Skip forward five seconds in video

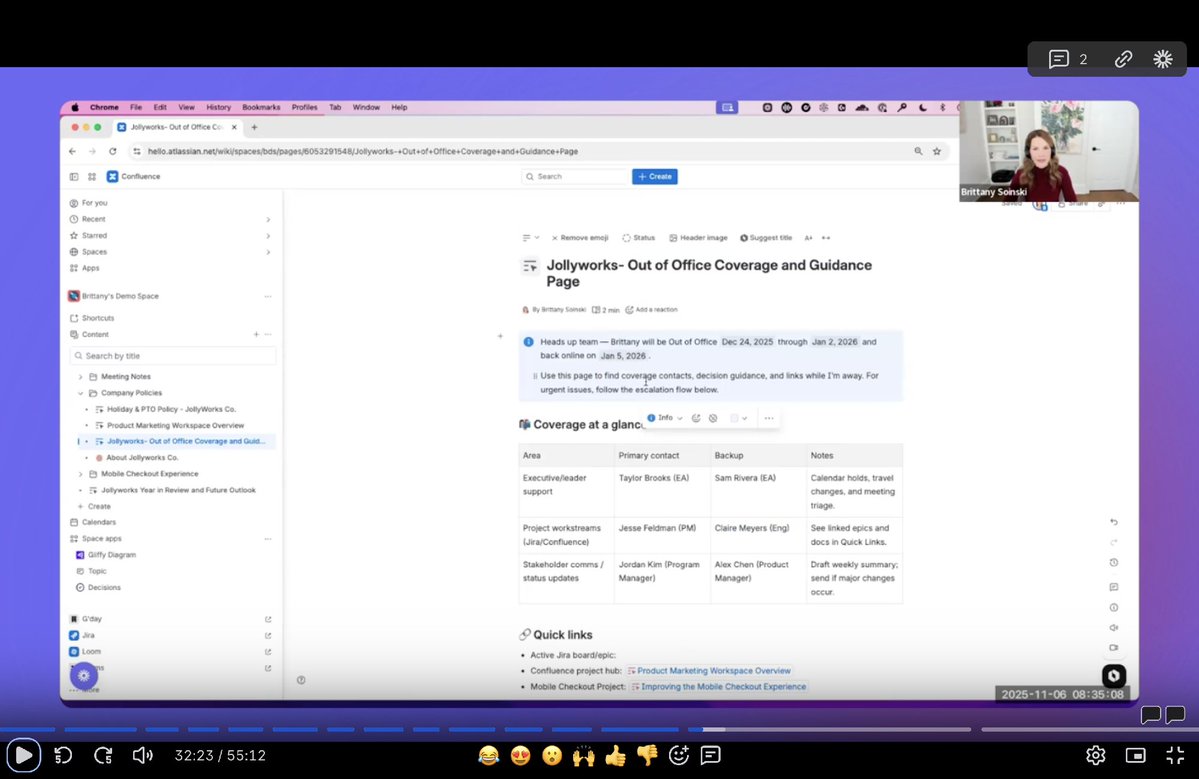click(x=103, y=755)
